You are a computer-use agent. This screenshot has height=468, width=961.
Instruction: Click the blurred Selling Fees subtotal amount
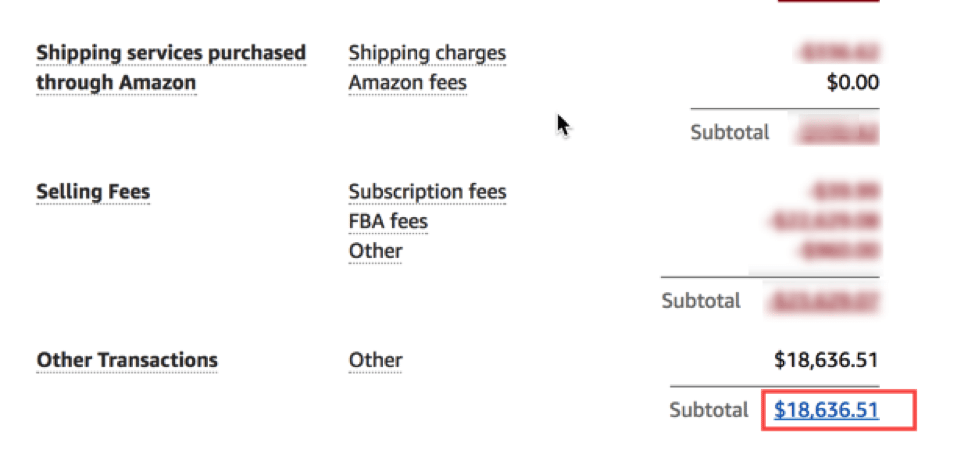pyautogui.click(x=823, y=301)
